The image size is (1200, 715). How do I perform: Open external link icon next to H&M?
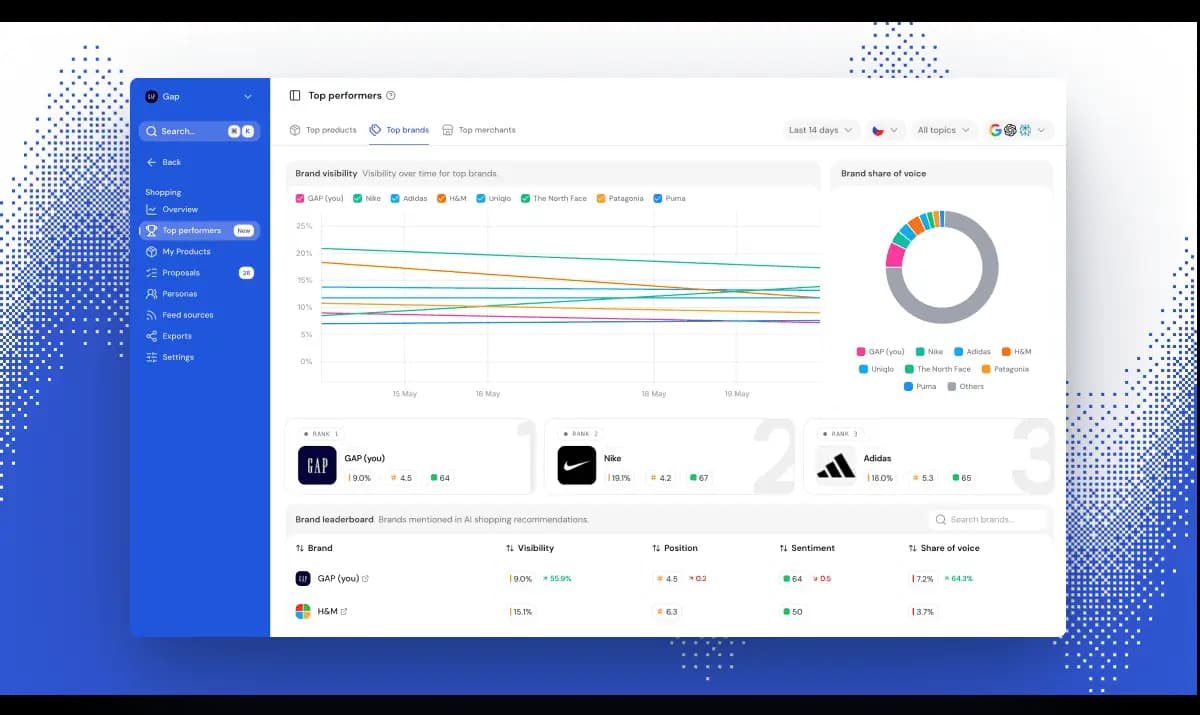tap(344, 611)
